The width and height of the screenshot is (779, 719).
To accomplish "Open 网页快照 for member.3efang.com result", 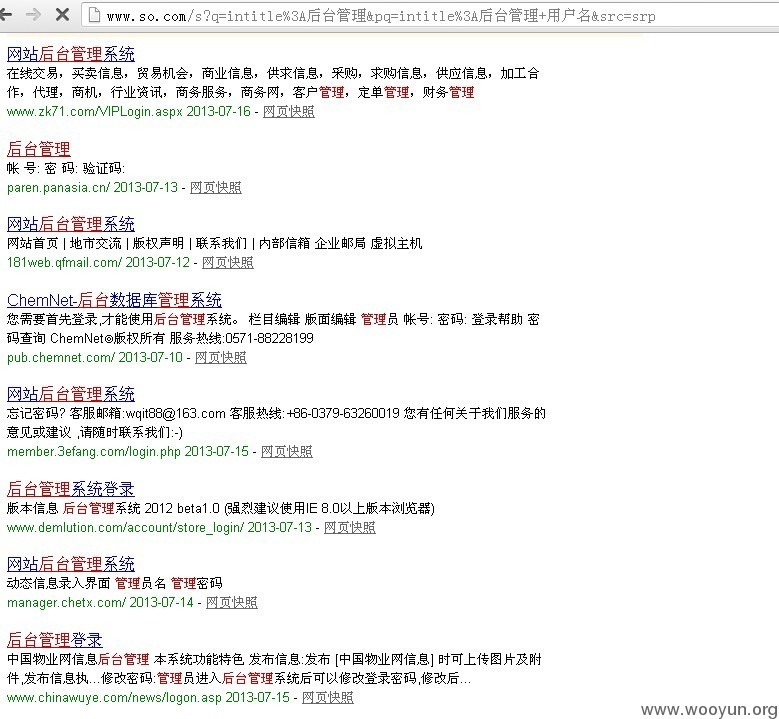I will click(x=287, y=451).
